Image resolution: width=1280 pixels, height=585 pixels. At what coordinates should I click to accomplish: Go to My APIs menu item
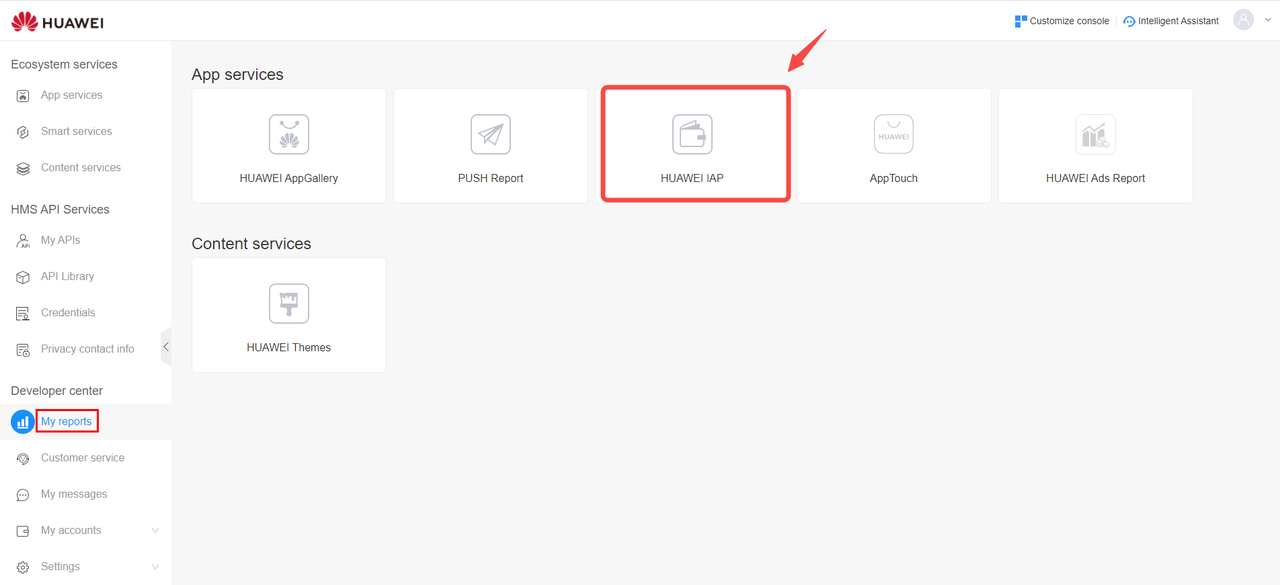point(60,241)
